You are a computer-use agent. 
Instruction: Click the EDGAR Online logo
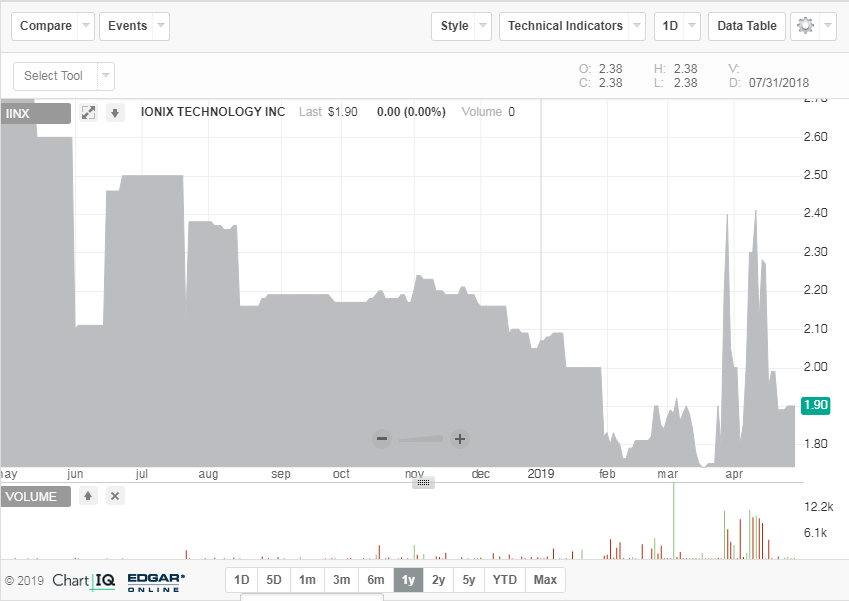pyautogui.click(x=156, y=582)
